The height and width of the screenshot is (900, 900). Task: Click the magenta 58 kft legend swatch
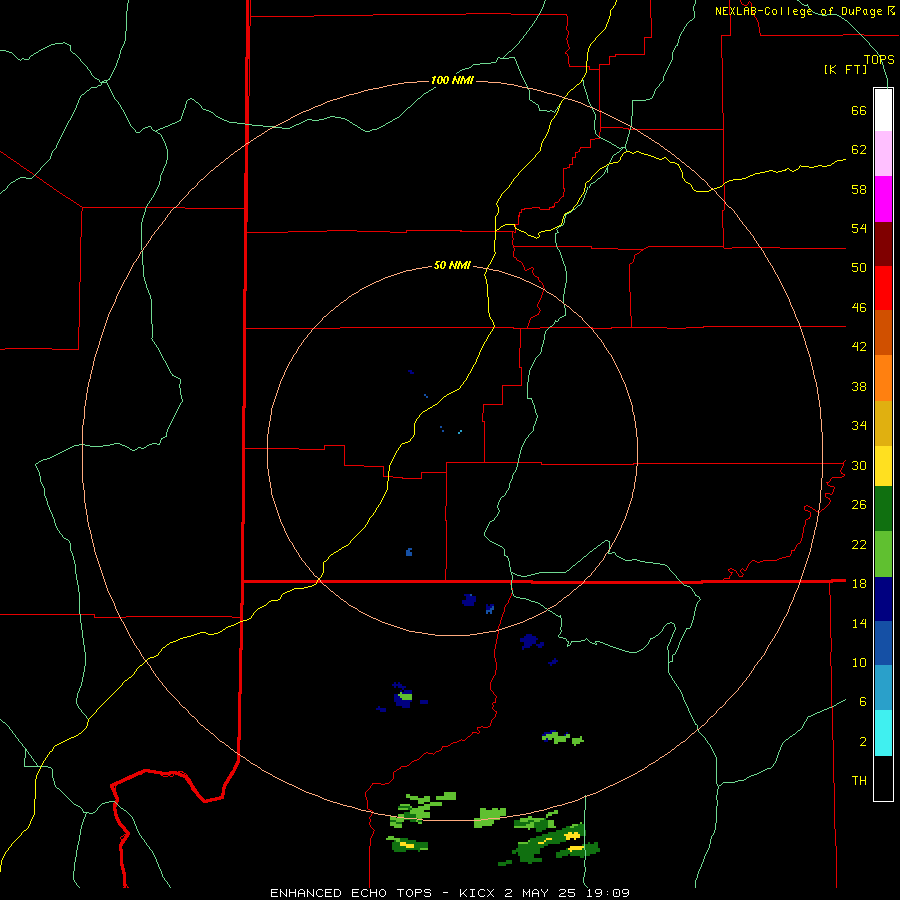click(x=883, y=199)
